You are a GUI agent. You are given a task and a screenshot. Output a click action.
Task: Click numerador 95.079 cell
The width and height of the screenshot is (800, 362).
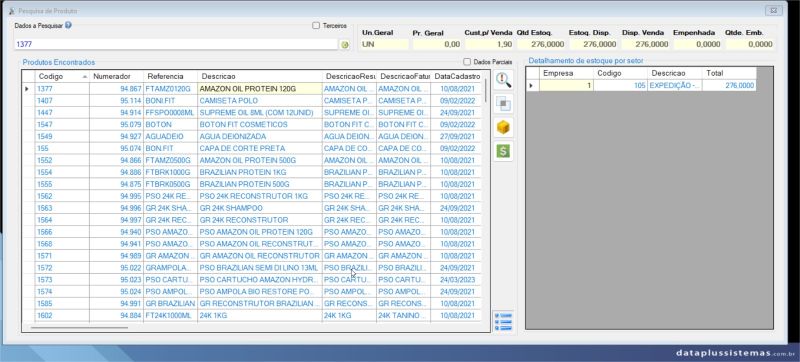116,124
